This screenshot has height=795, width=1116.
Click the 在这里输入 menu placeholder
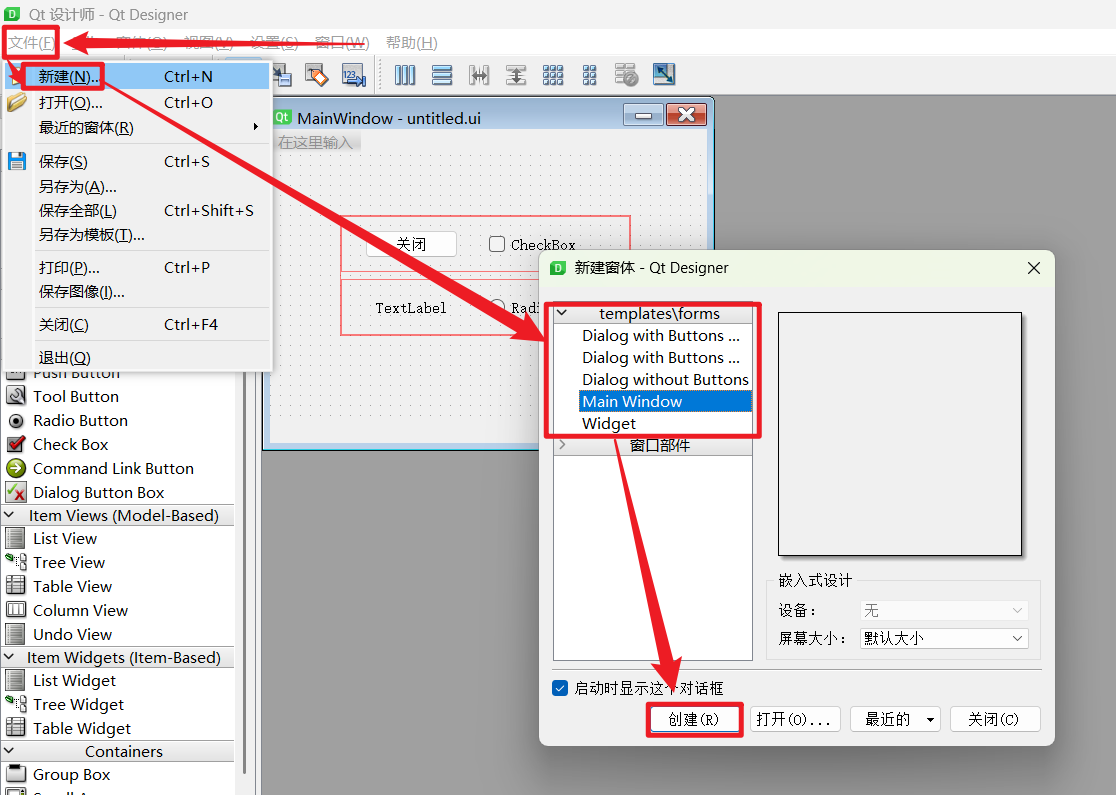315,142
